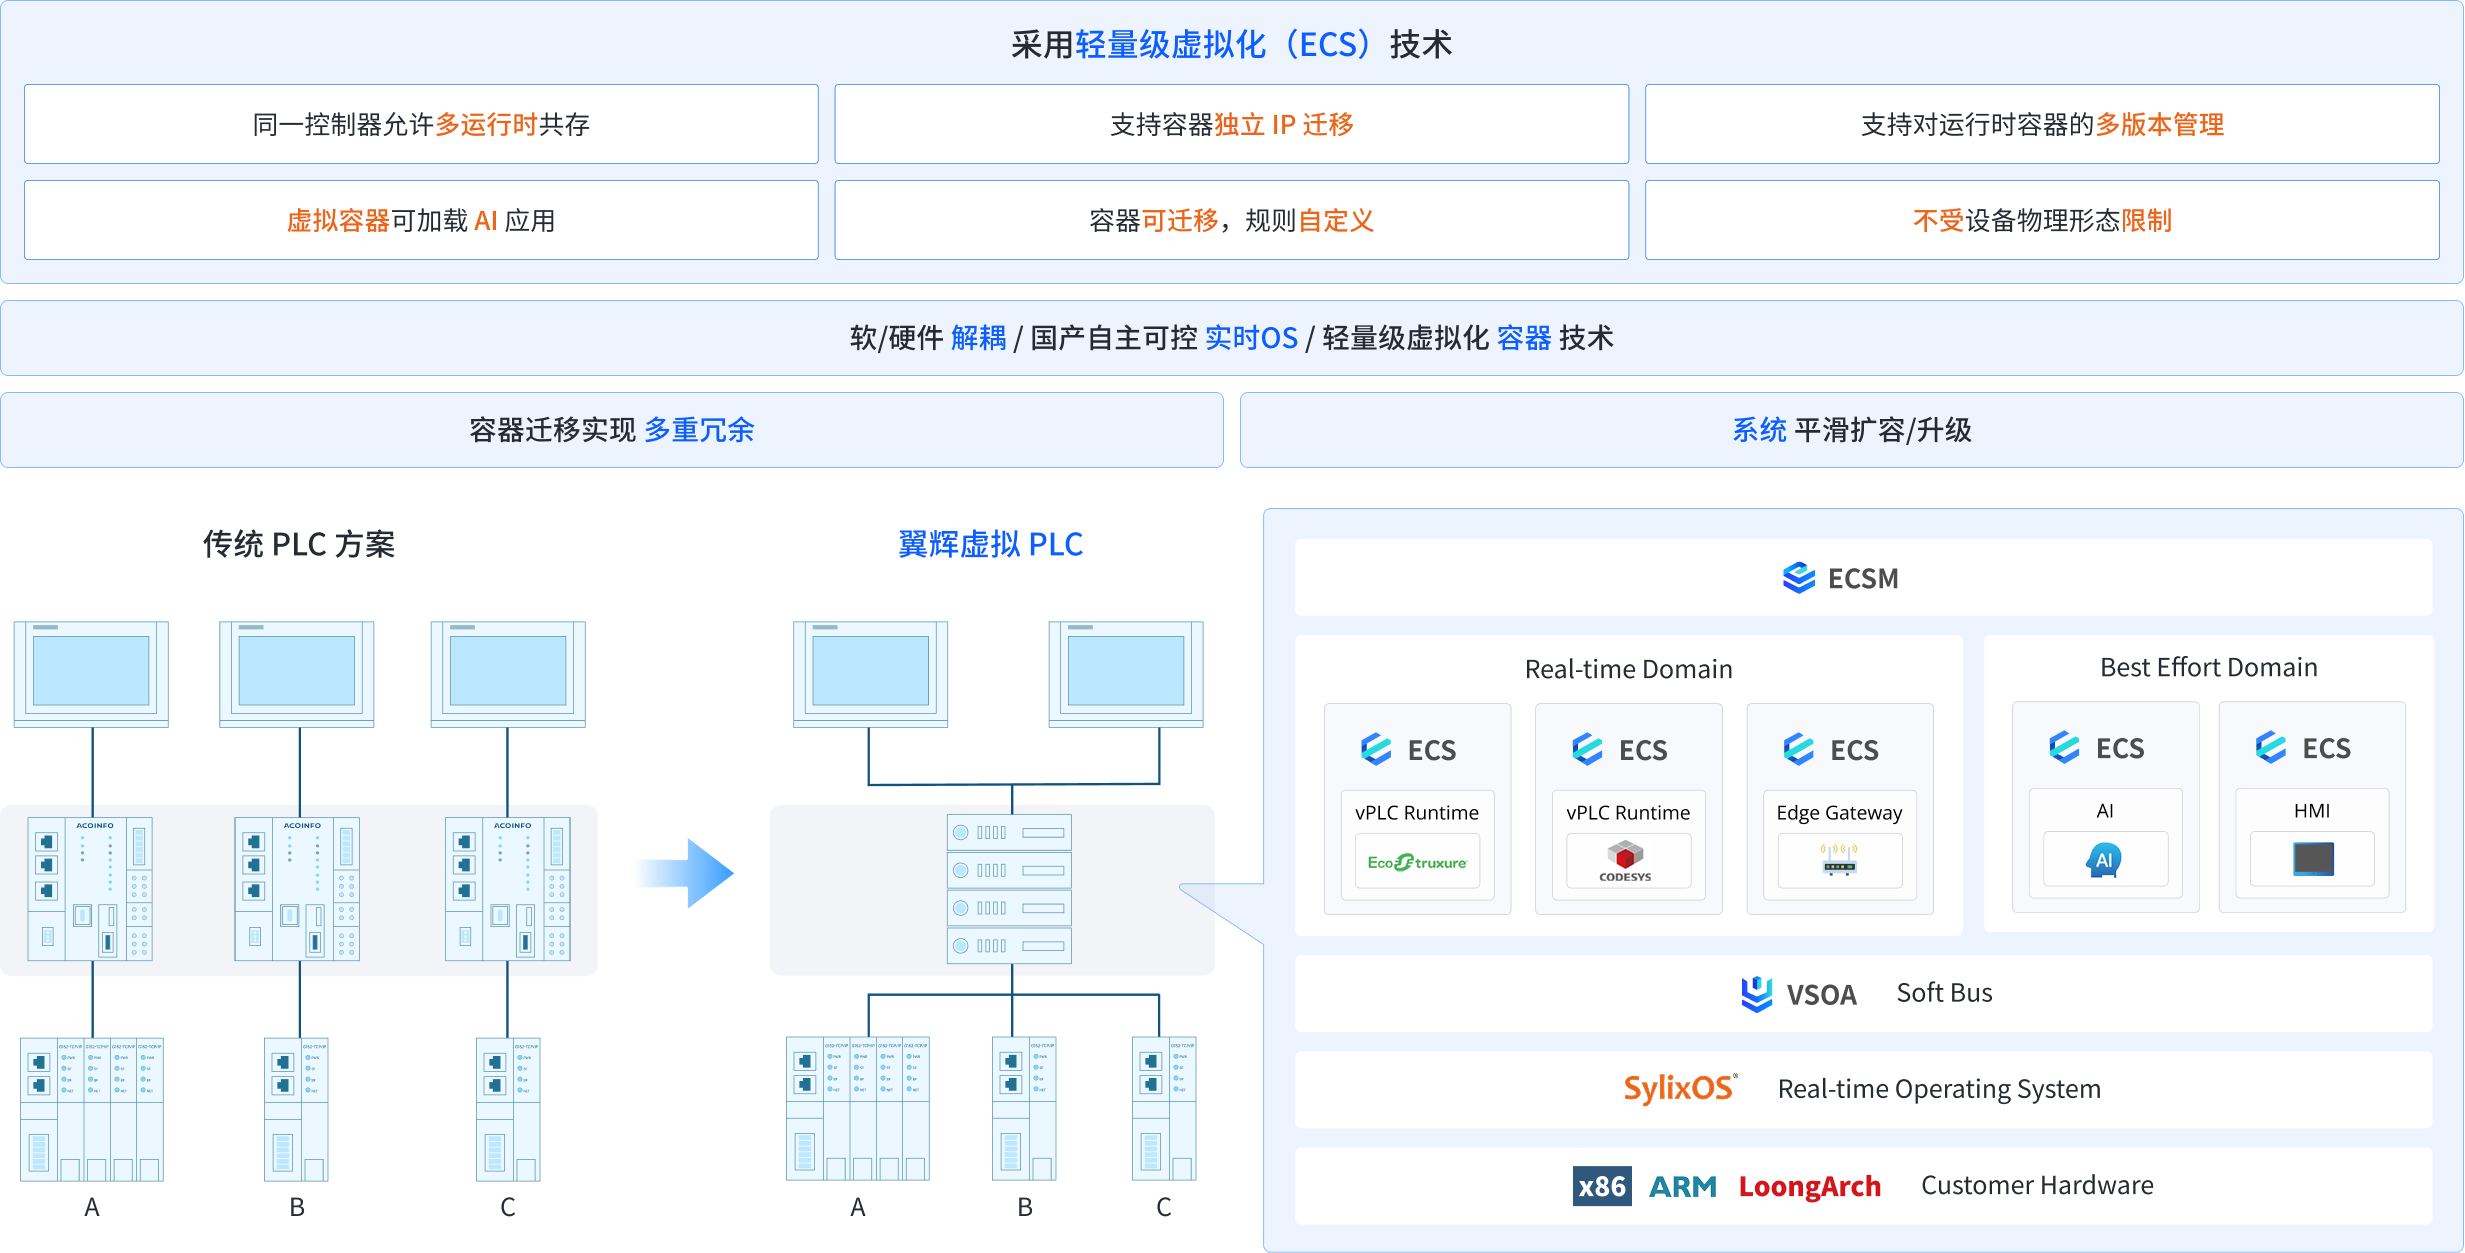Click the 虚拟容器可加载 AI 应用 box

[421, 220]
